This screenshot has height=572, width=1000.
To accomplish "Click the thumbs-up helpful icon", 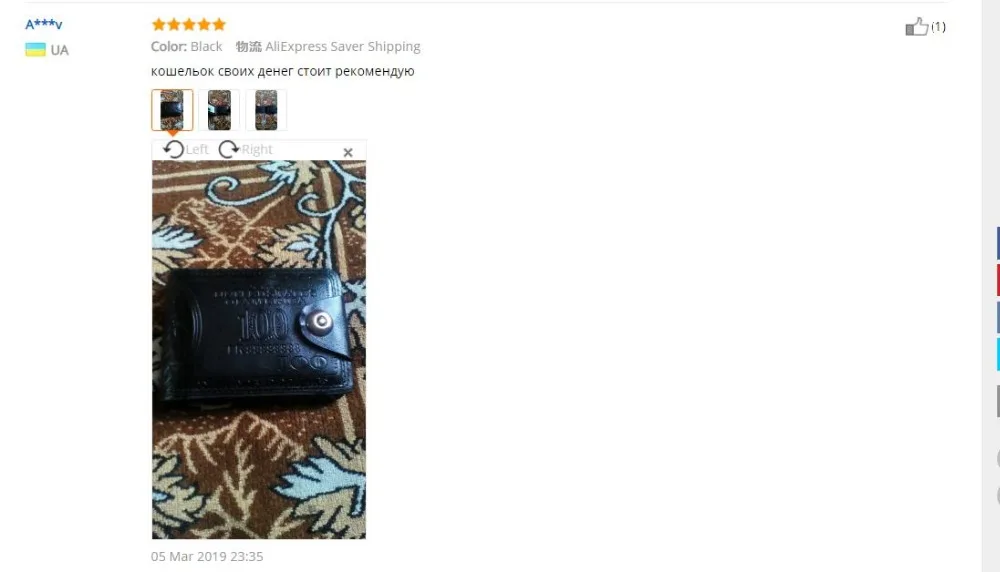I will click(x=916, y=26).
